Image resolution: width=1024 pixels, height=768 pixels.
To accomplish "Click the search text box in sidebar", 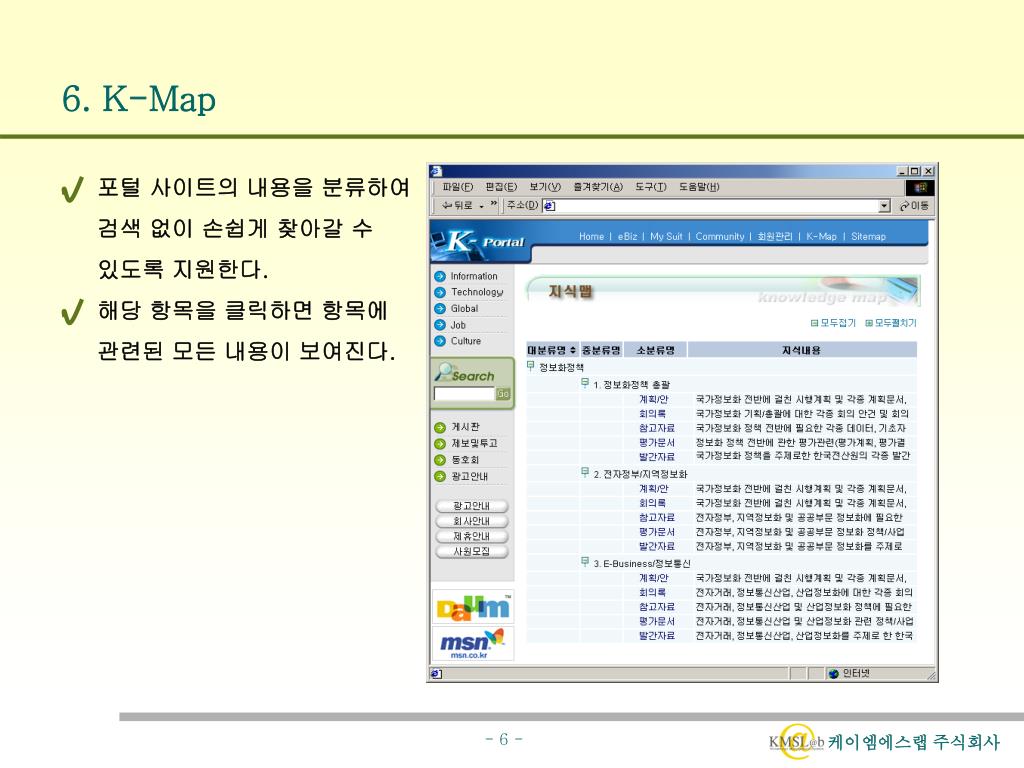I will [464, 394].
